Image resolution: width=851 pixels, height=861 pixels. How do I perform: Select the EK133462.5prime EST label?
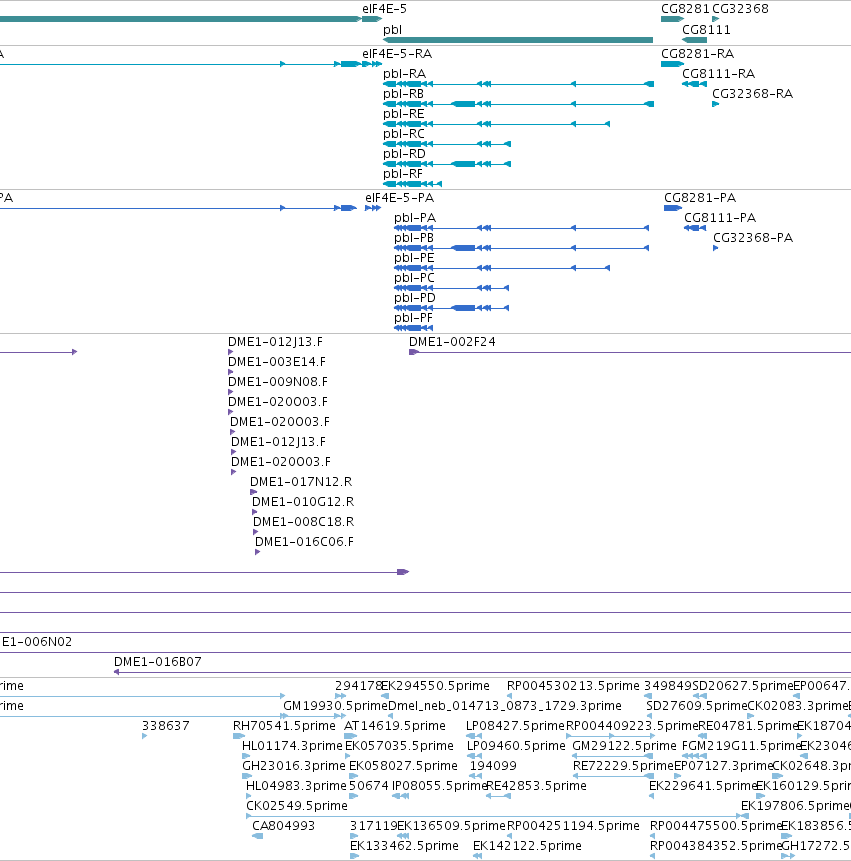point(404,846)
